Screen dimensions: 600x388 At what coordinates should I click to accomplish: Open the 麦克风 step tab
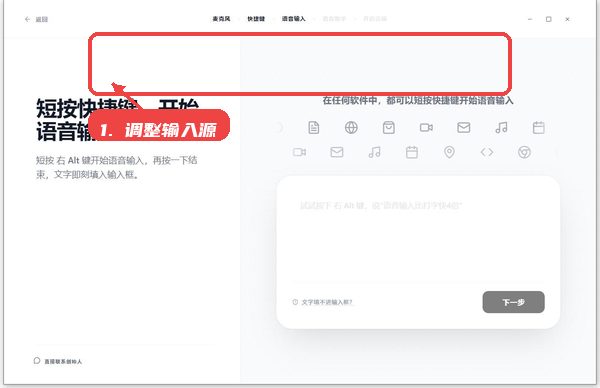coord(222,19)
